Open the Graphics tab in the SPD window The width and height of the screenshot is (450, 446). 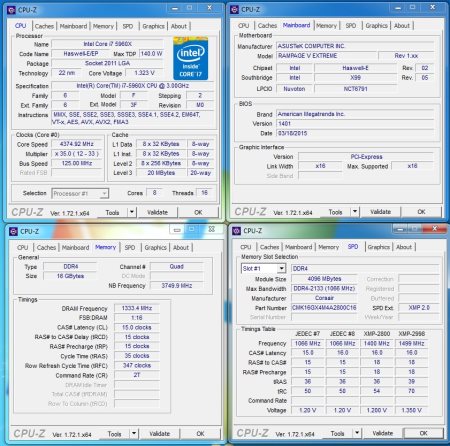click(379, 247)
